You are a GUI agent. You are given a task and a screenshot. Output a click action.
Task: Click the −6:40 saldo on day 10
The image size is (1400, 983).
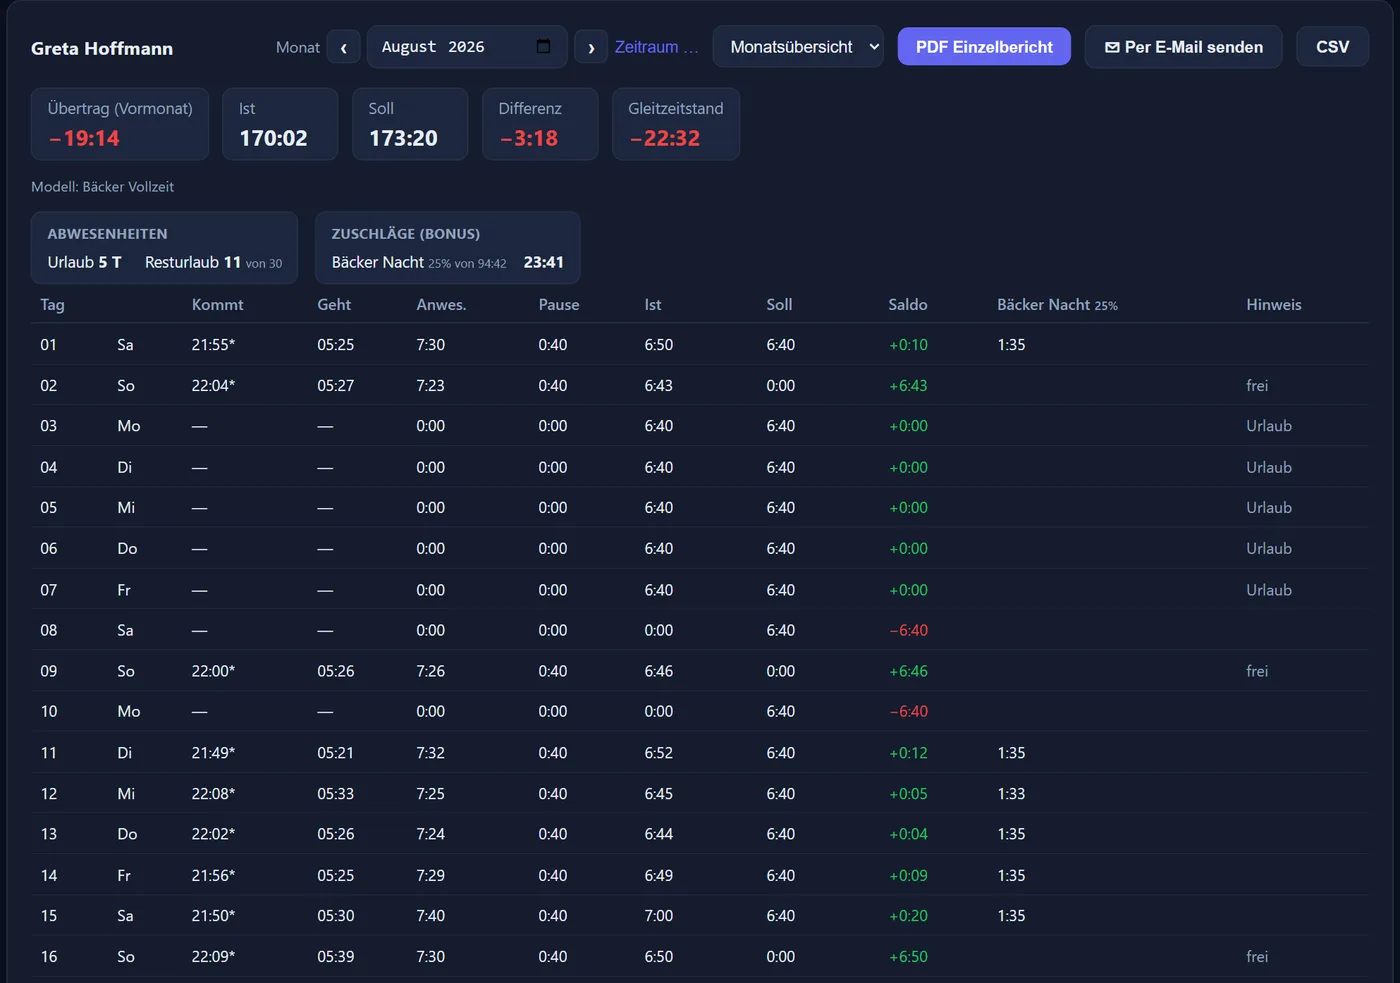[908, 712]
